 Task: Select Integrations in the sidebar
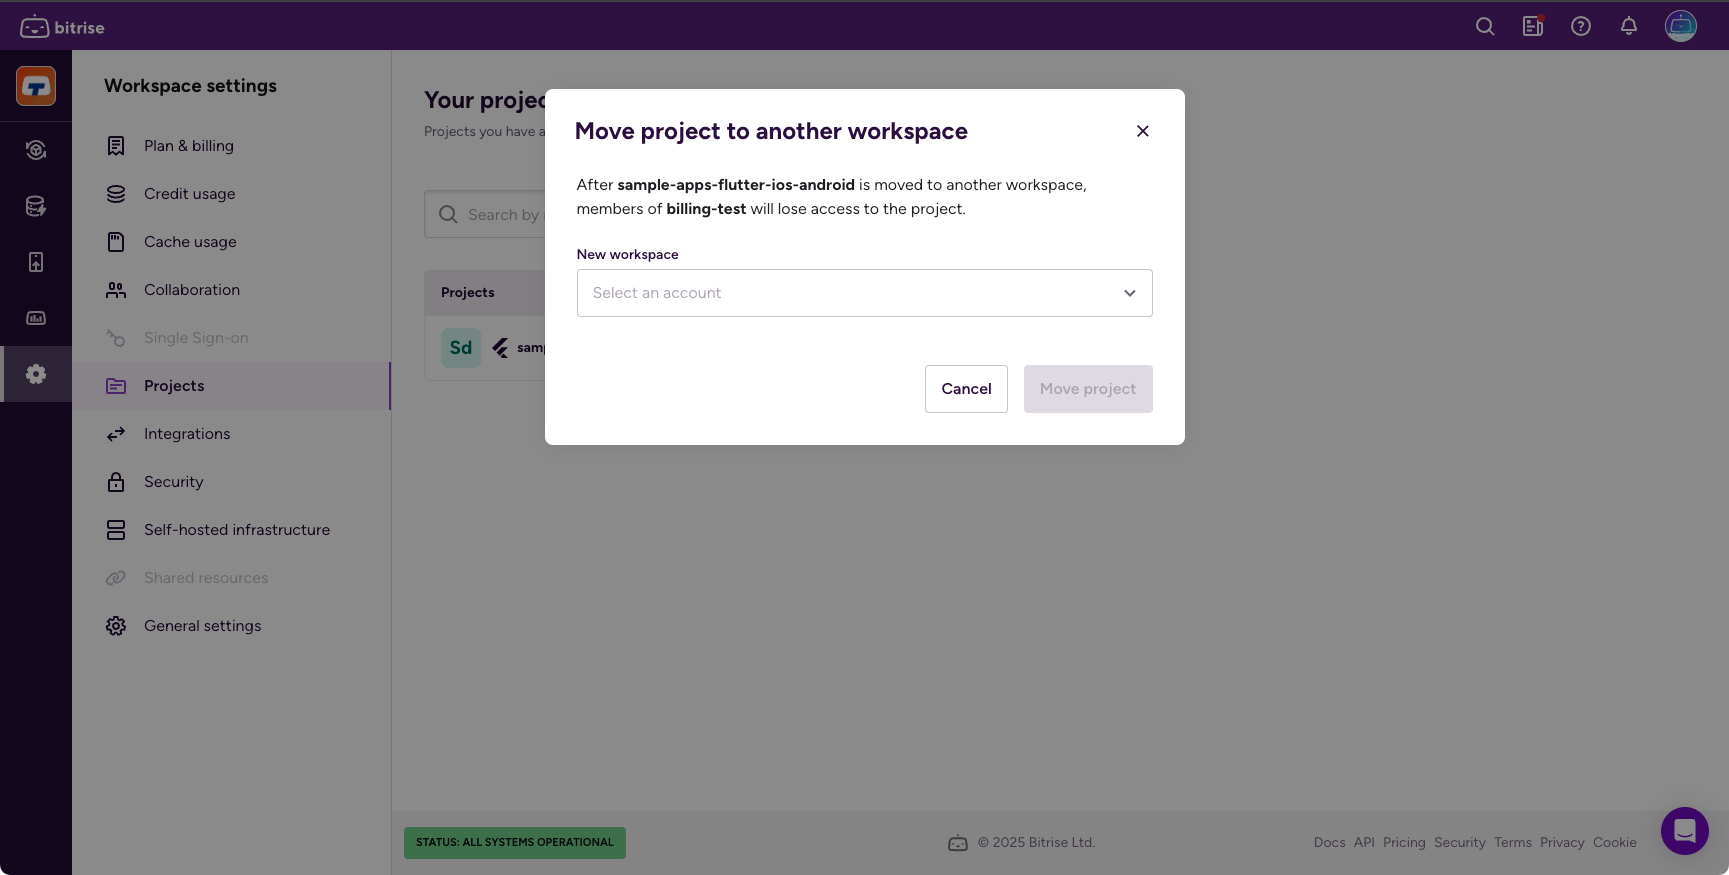(x=187, y=434)
